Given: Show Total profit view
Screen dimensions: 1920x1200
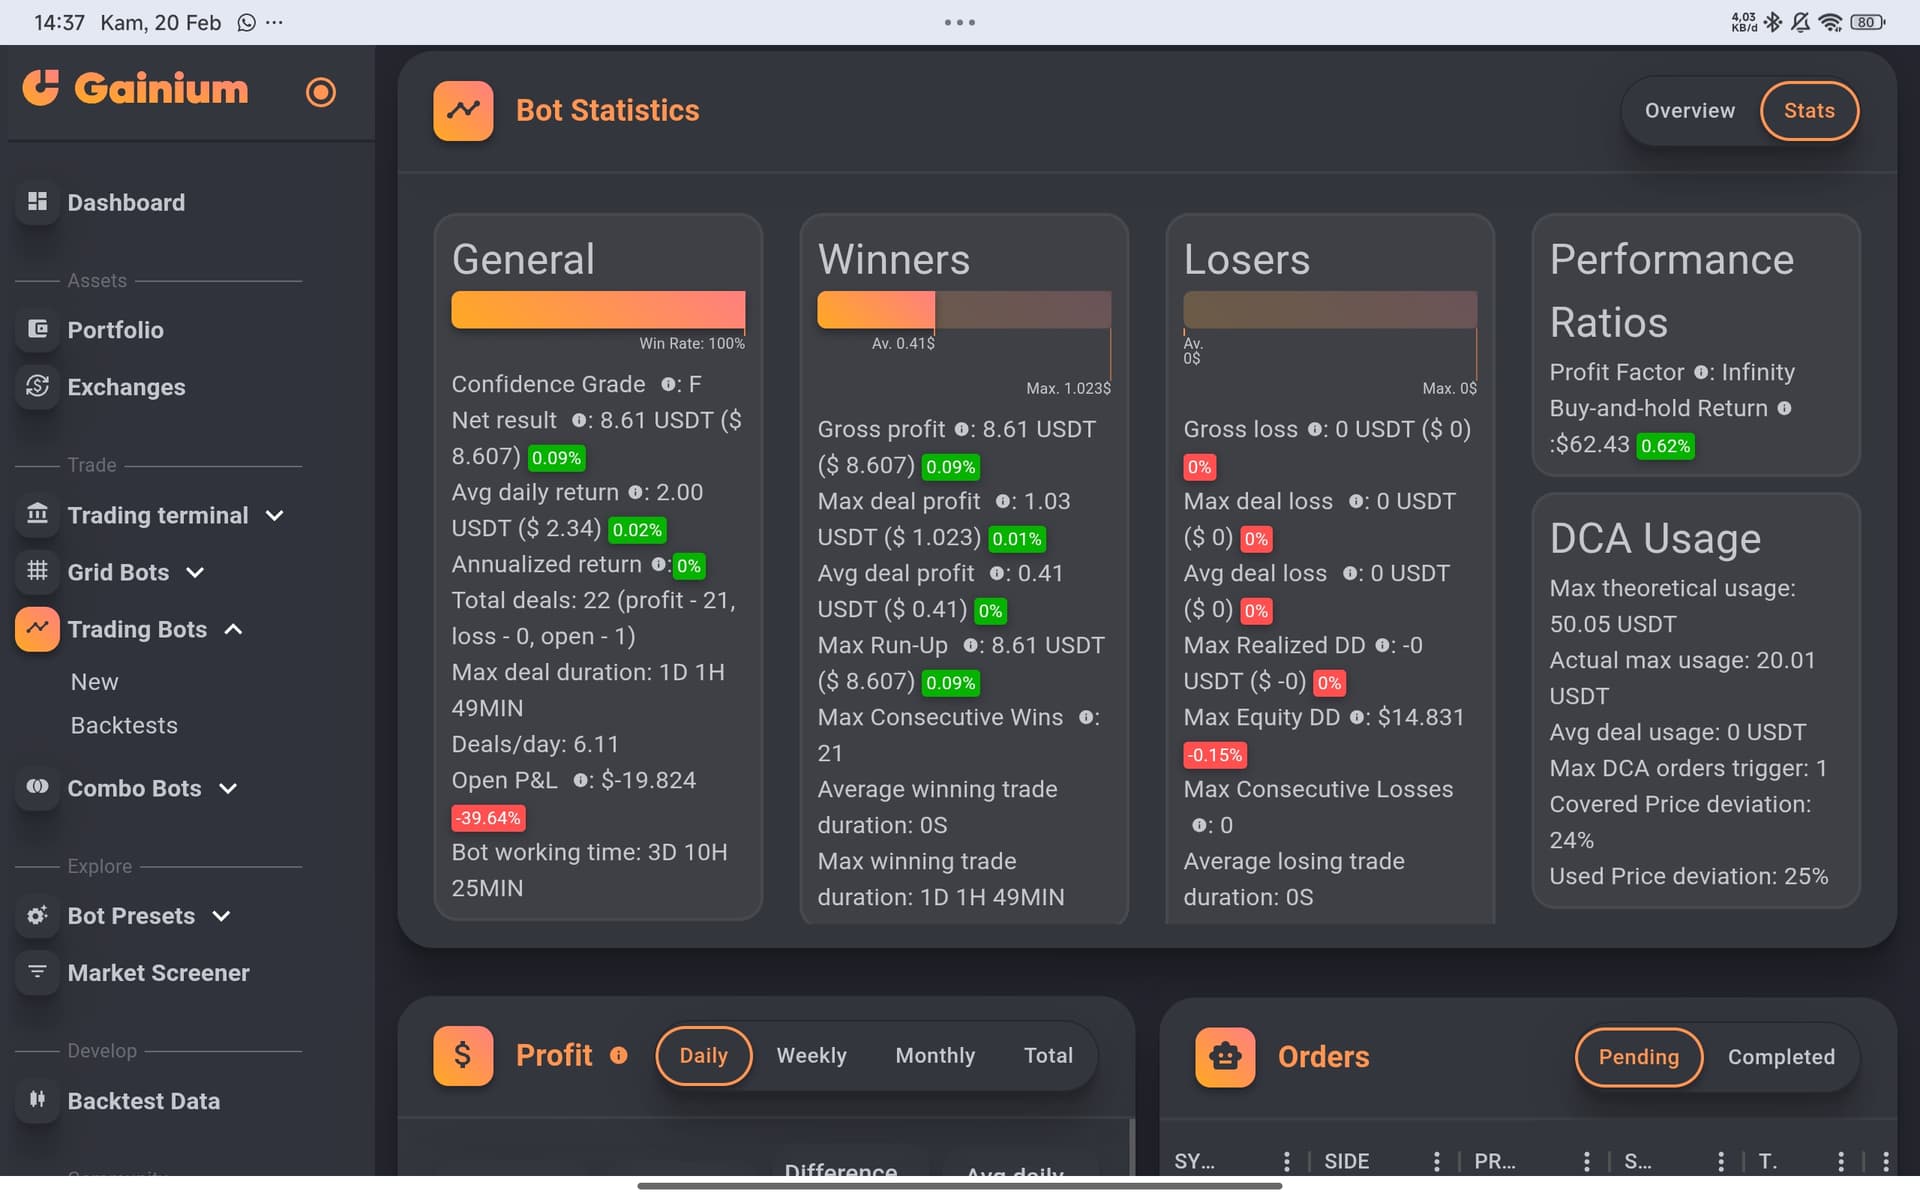Looking at the screenshot, I should (x=1048, y=1055).
